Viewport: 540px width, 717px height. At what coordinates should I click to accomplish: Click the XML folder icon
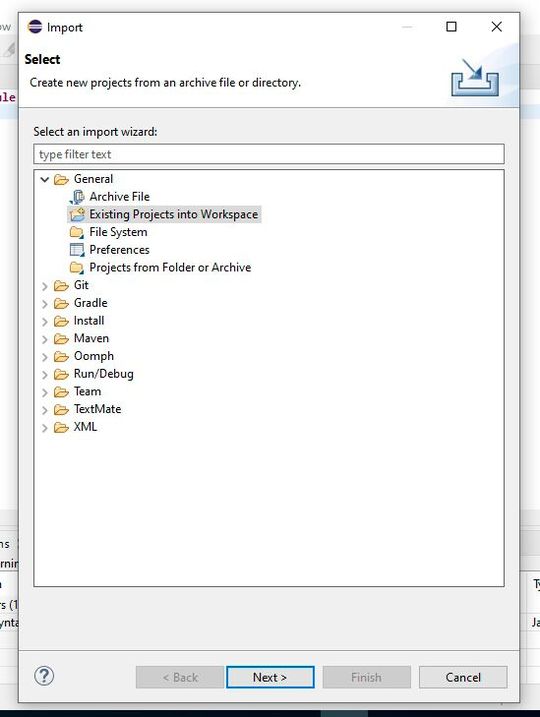61,428
